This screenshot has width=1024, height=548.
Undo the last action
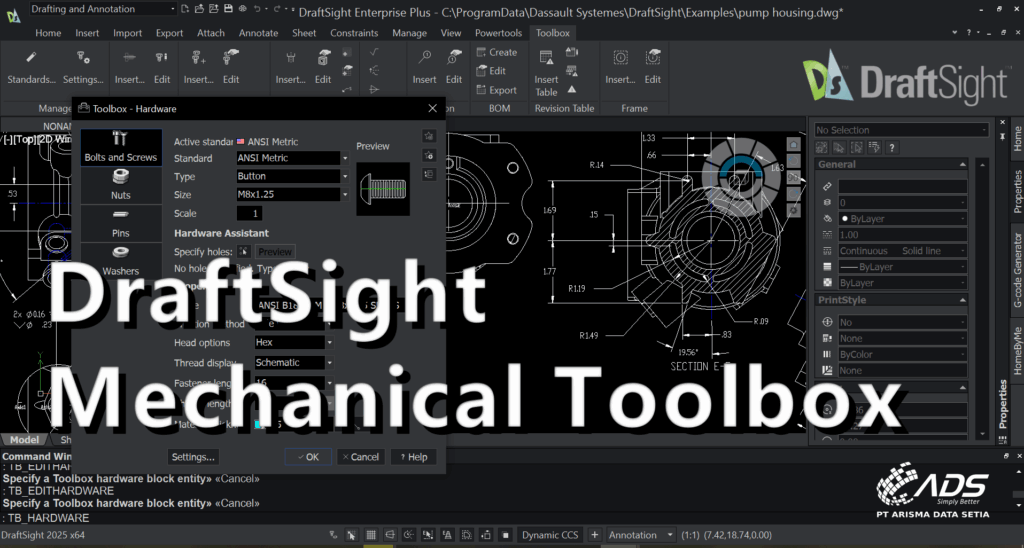pyautogui.click(x=257, y=9)
